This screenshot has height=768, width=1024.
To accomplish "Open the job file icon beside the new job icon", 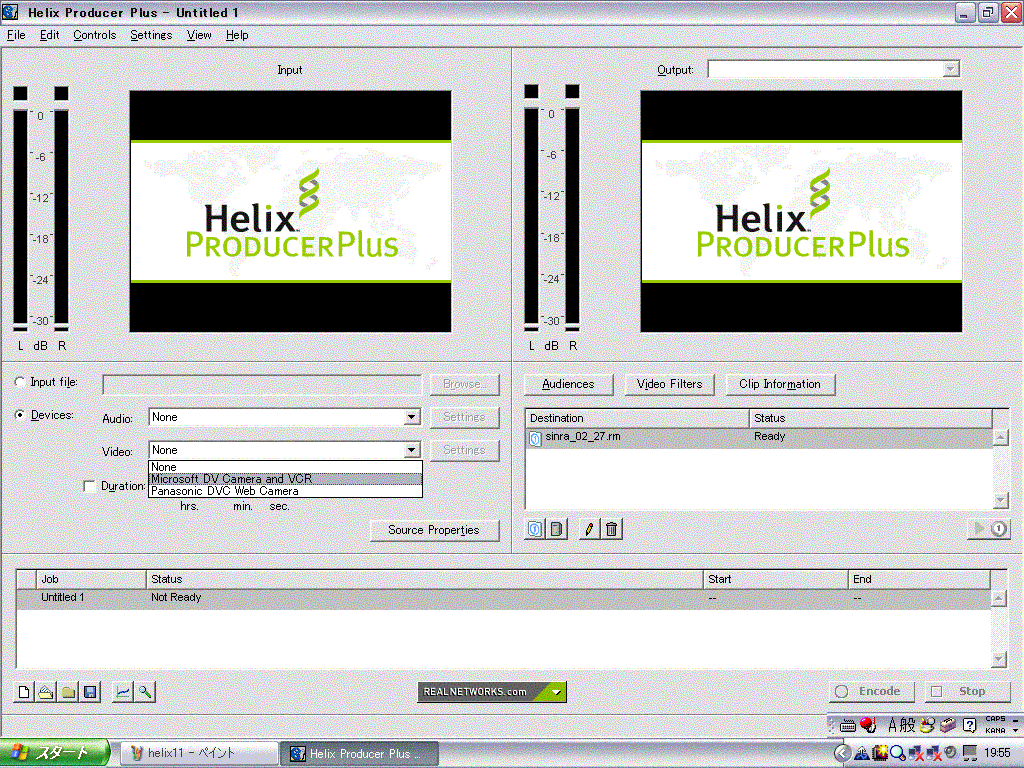I will [46, 692].
